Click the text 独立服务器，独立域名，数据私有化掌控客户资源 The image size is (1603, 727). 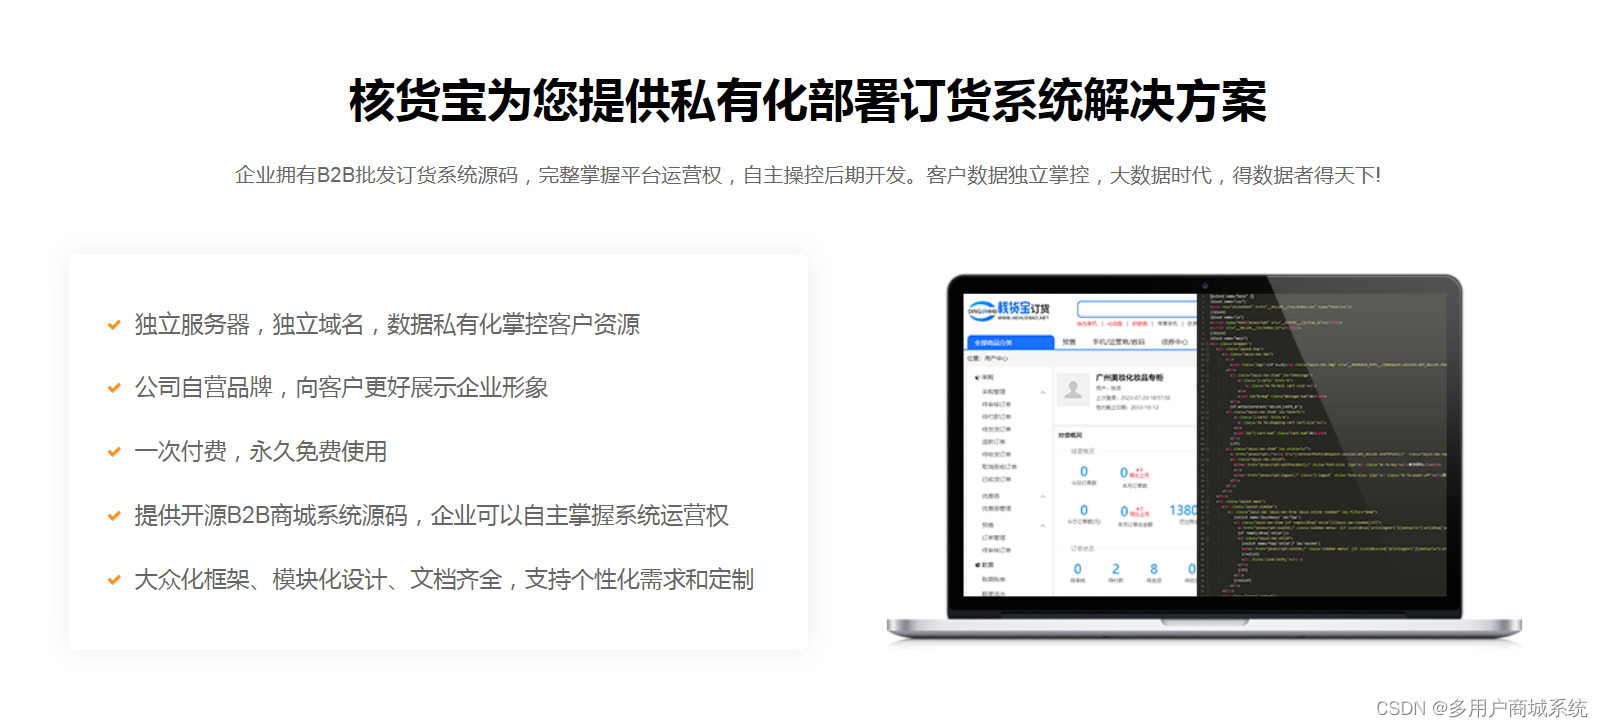coord(387,325)
